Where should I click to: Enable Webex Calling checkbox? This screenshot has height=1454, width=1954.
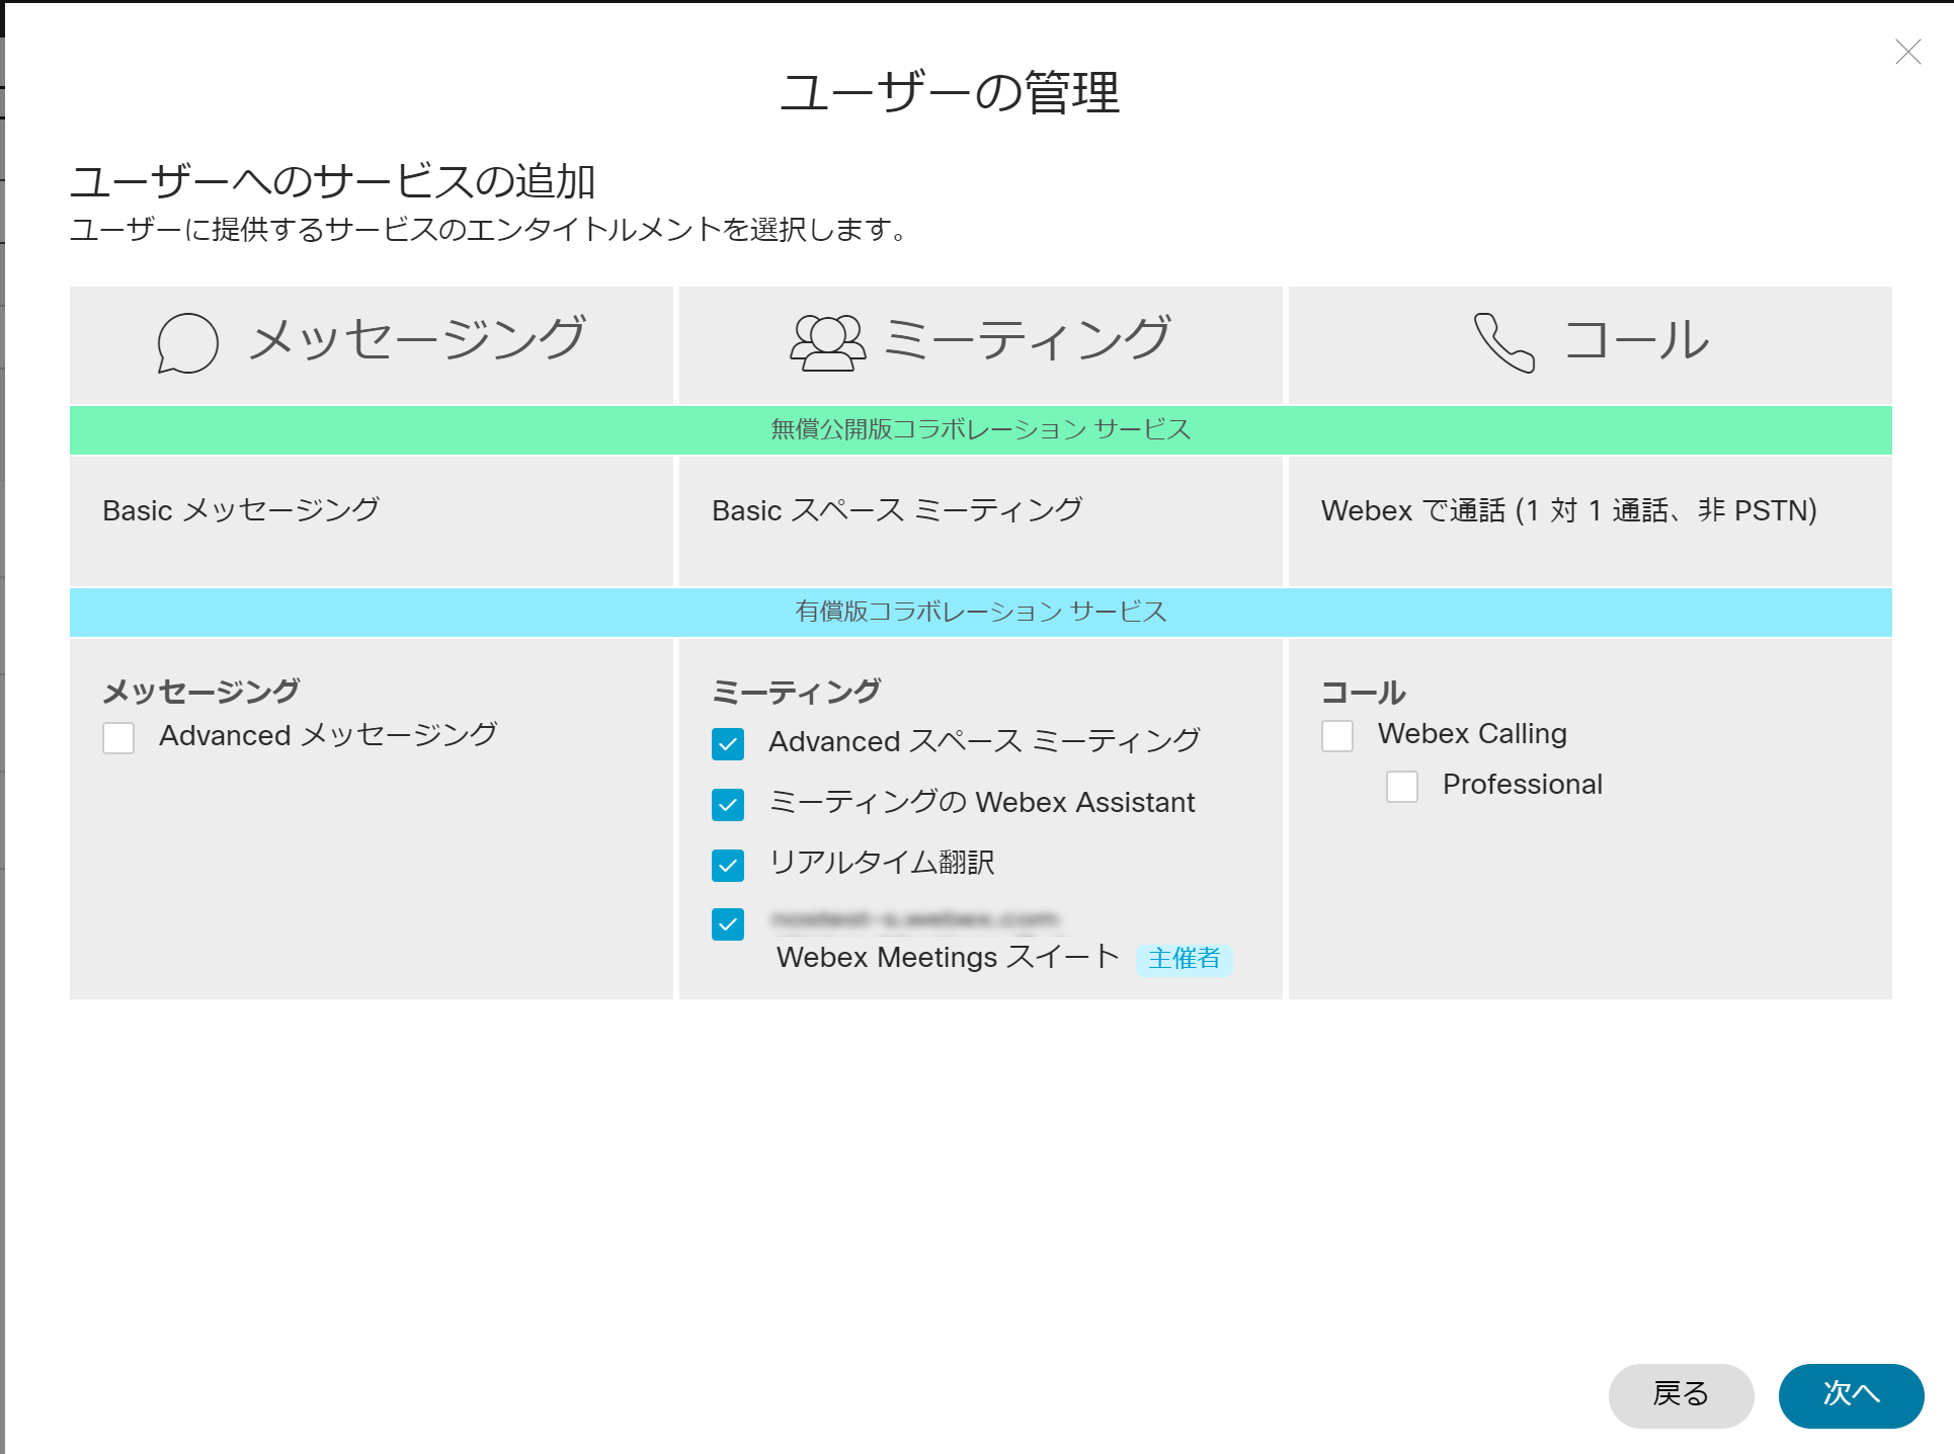(1337, 736)
